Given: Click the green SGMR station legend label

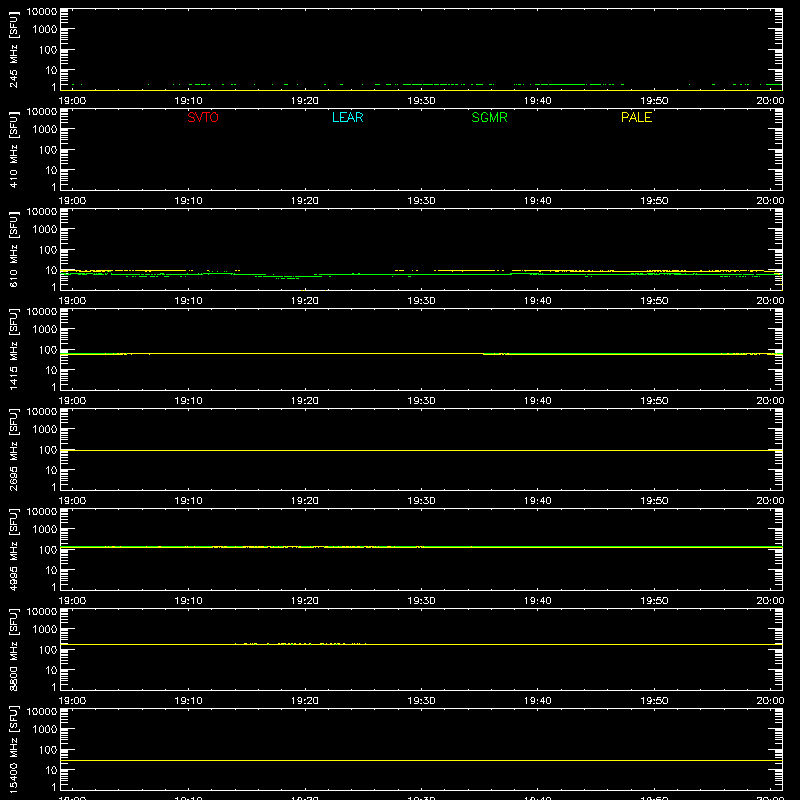Looking at the screenshot, I should (x=489, y=117).
